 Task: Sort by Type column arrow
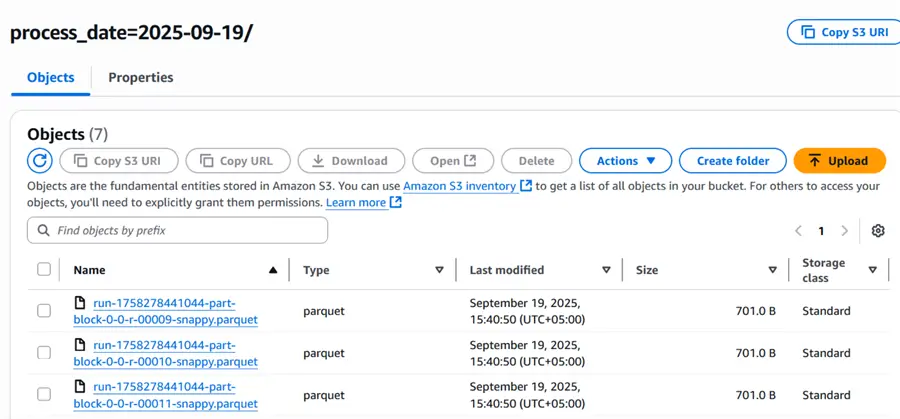pyautogui.click(x=440, y=270)
